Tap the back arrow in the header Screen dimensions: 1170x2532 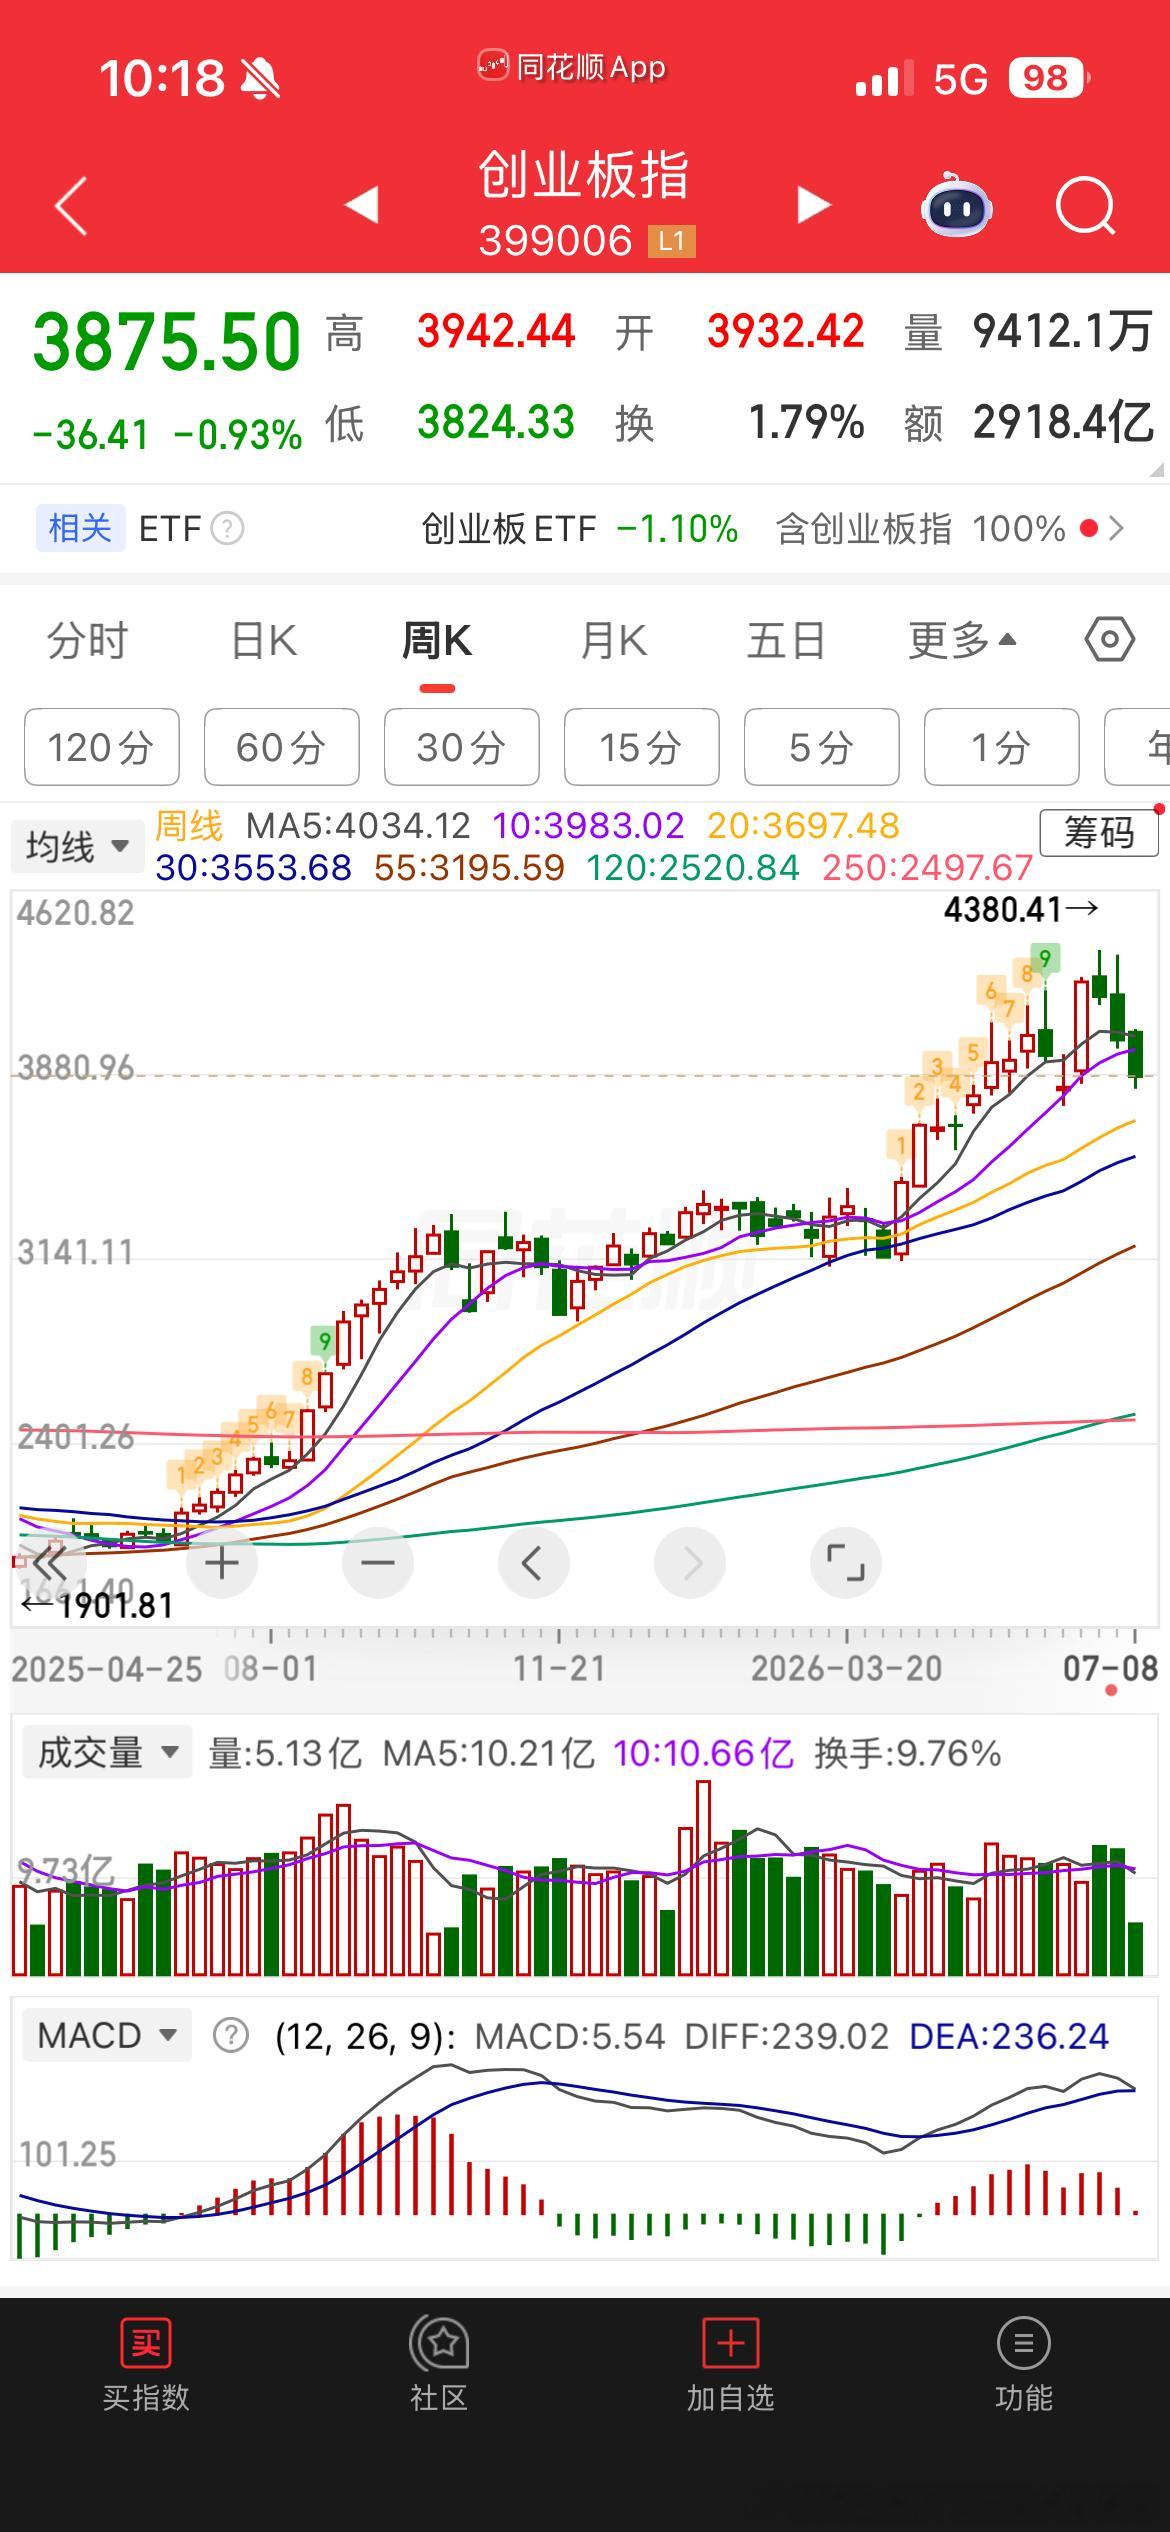pos(71,206)
